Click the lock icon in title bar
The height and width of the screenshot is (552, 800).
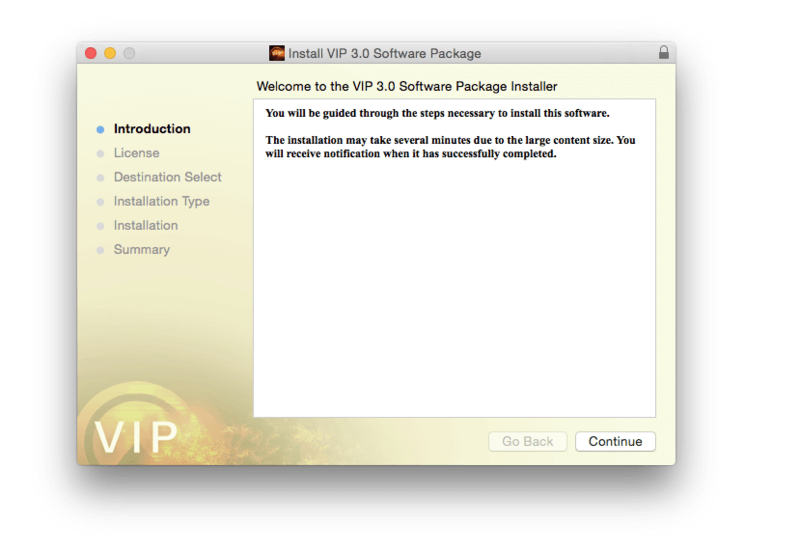click(663, 52)
